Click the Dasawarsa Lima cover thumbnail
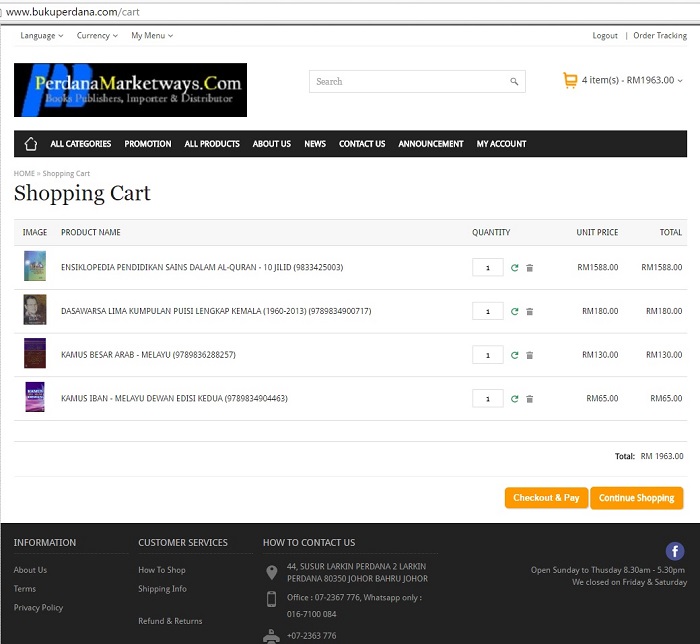The width and height of the screenshot is (700, 644). click(35, 310)
